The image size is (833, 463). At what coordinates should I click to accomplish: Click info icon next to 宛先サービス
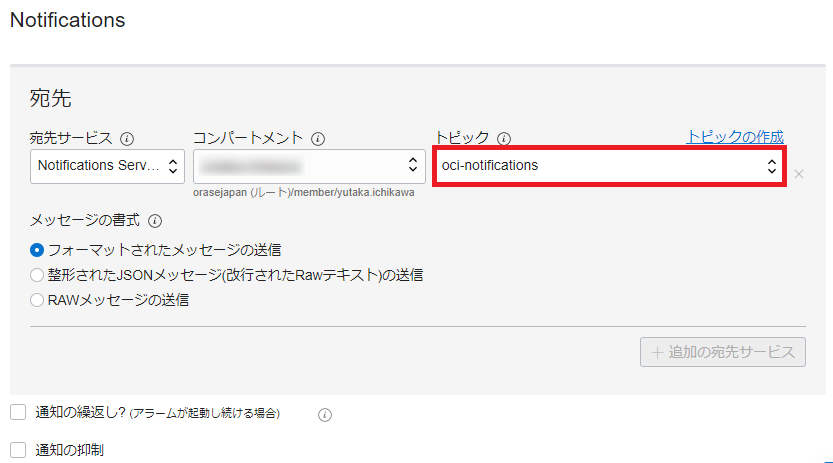point(127,139)
